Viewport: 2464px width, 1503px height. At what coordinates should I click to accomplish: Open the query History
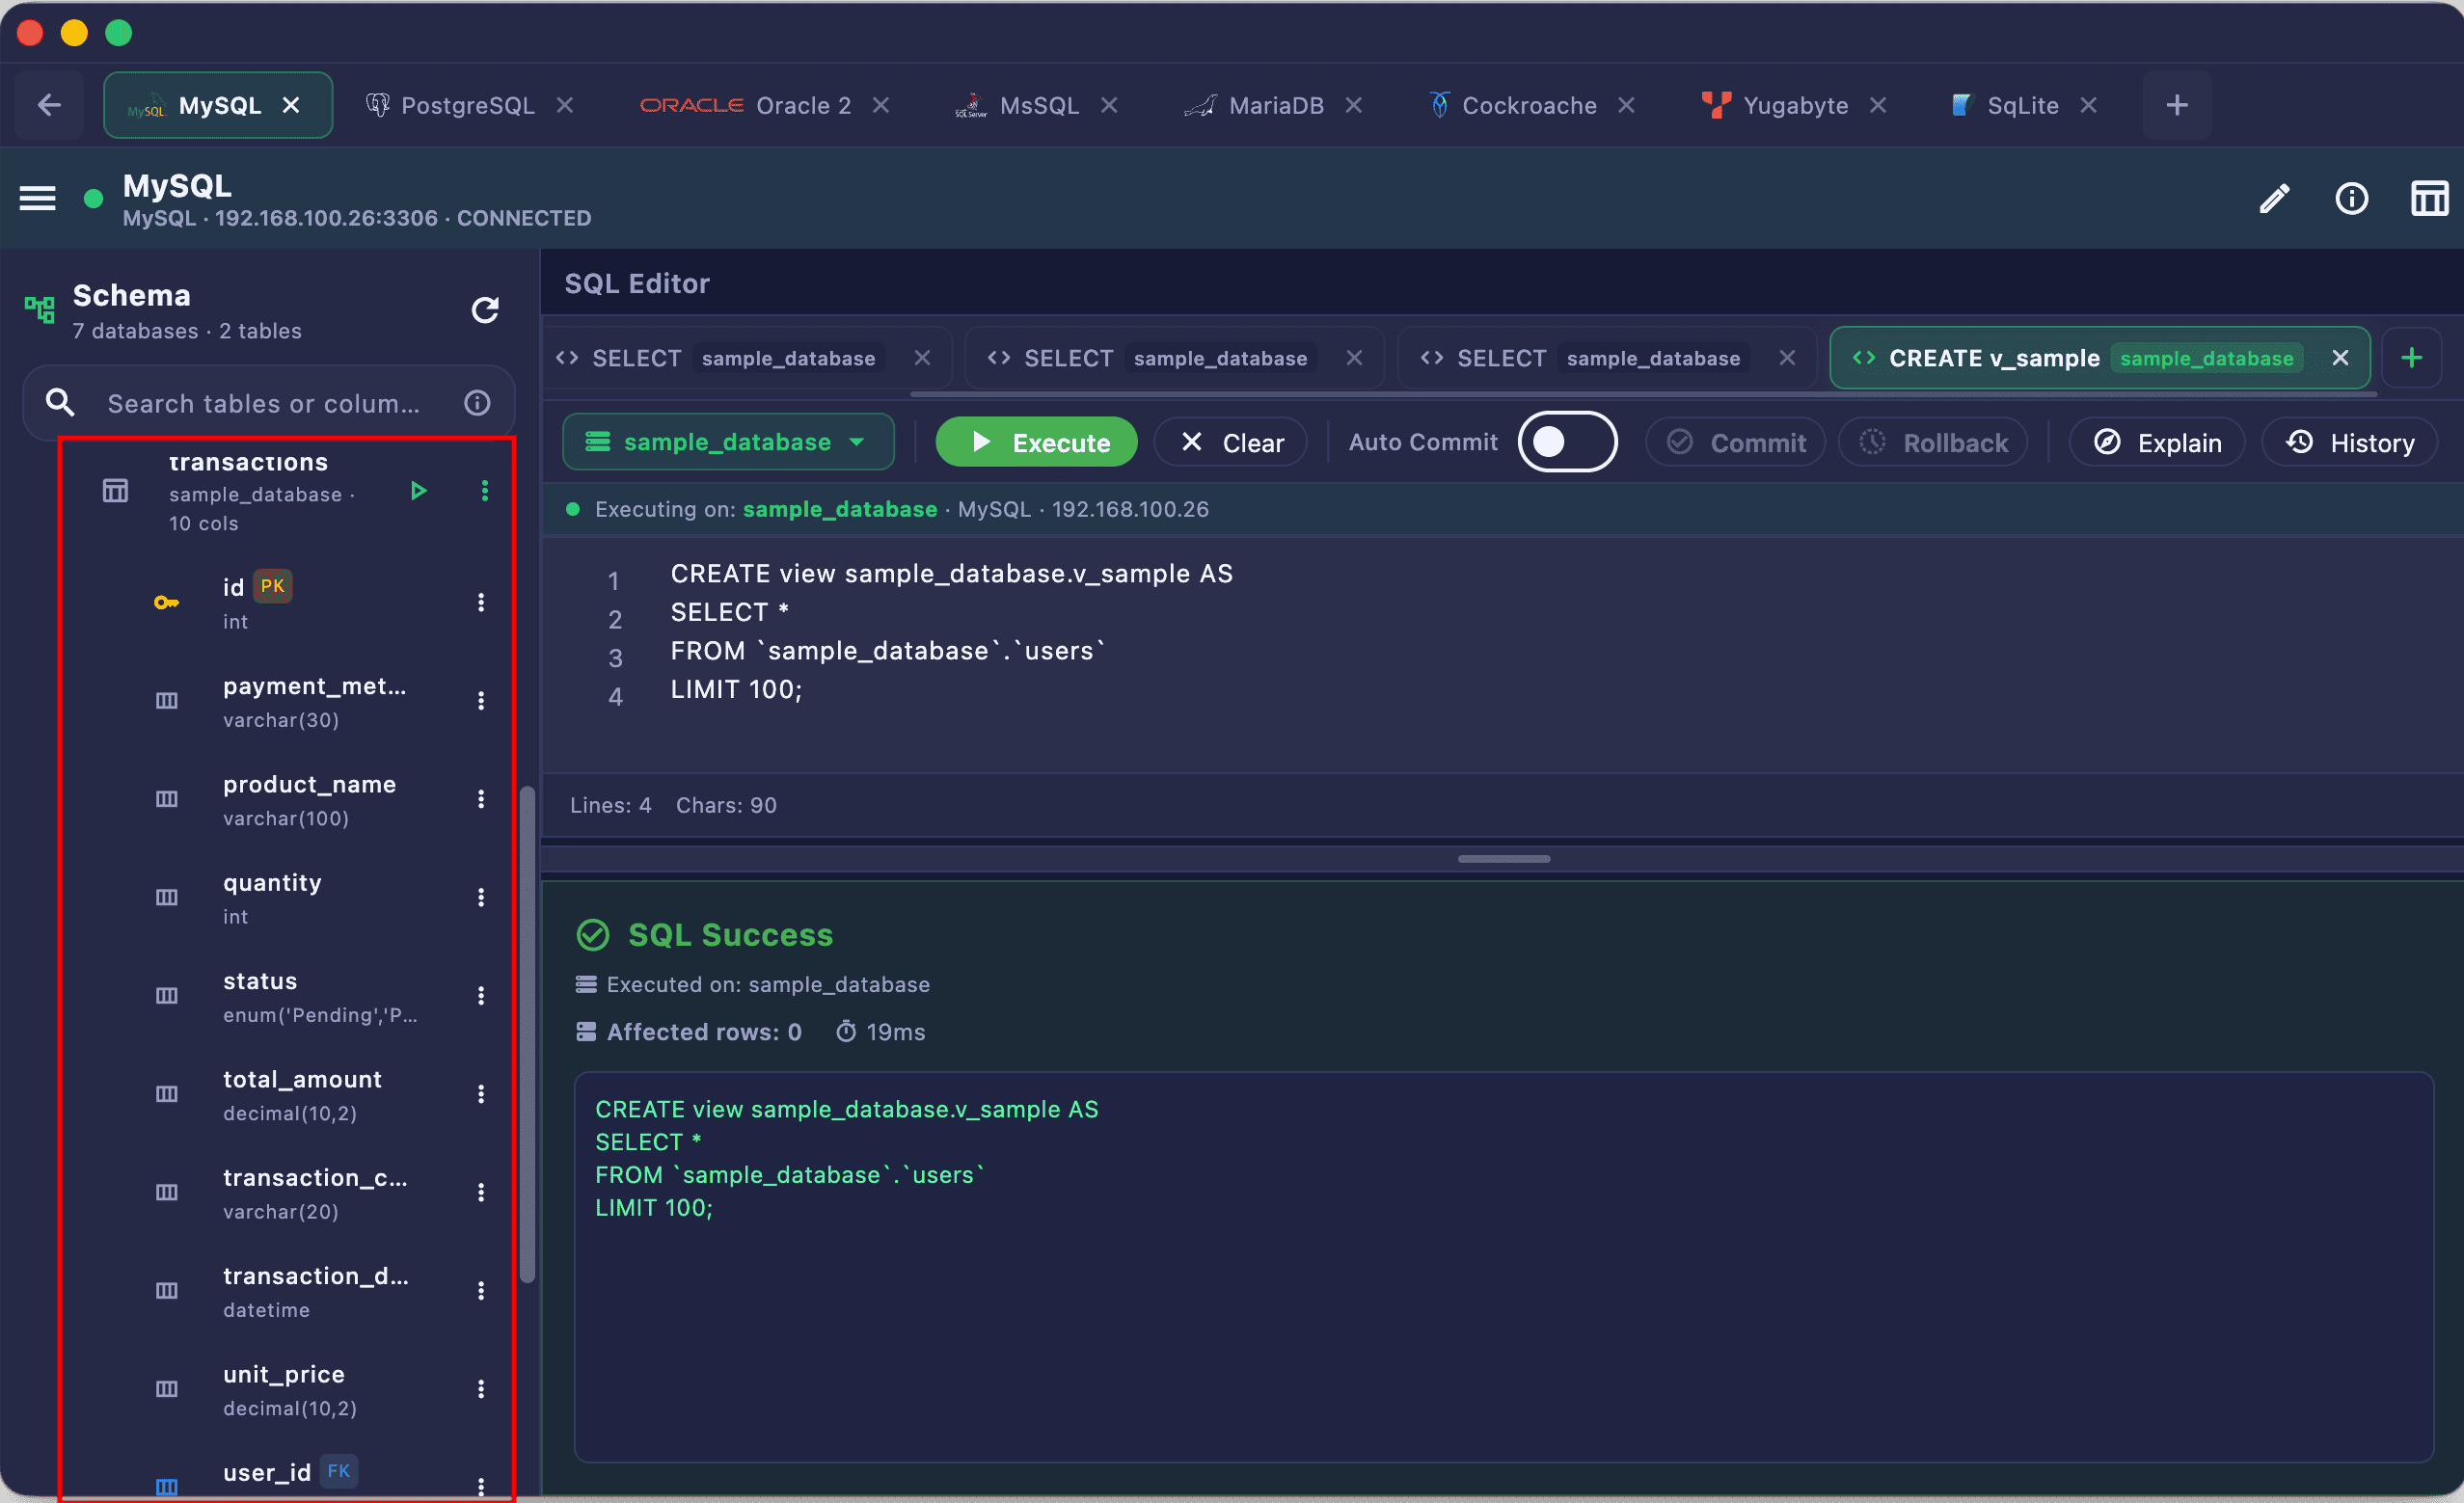click(x=2350, y=442)
